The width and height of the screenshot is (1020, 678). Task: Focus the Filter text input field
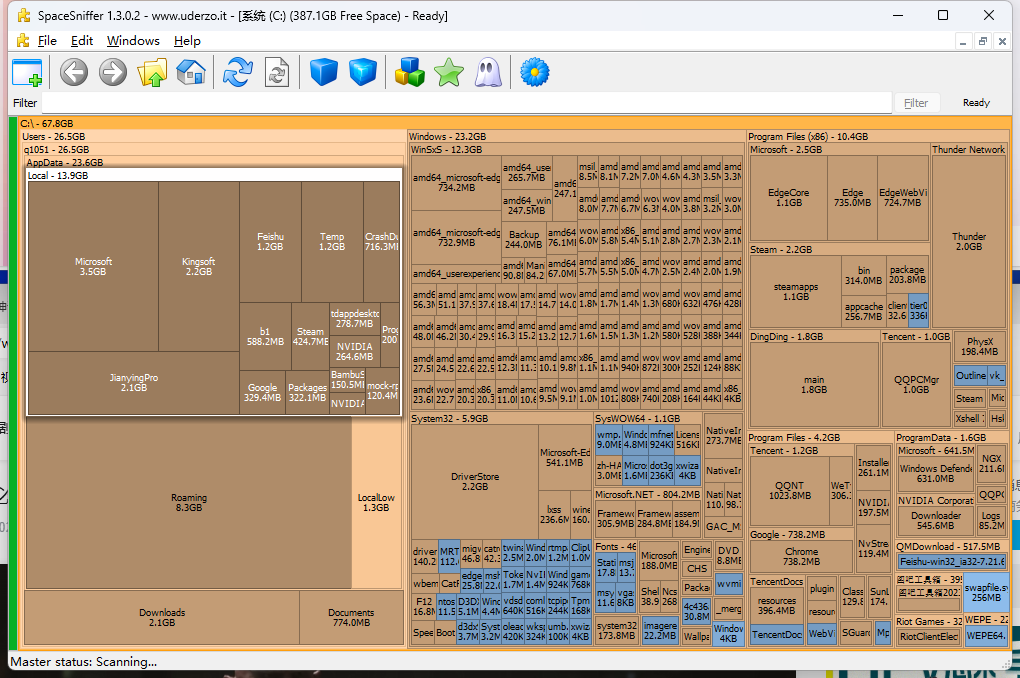tap(466, 103)
